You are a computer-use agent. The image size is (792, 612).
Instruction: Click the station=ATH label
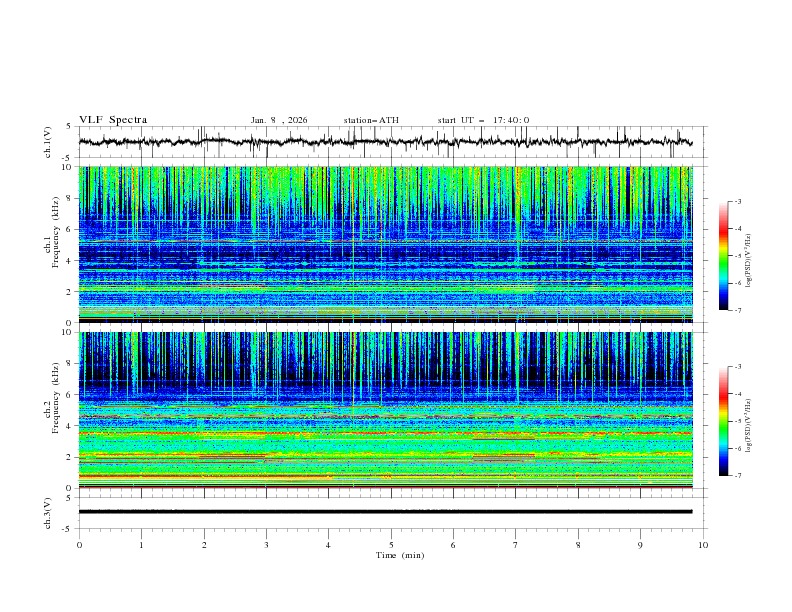pyautogui.click(x=371, y=120)
